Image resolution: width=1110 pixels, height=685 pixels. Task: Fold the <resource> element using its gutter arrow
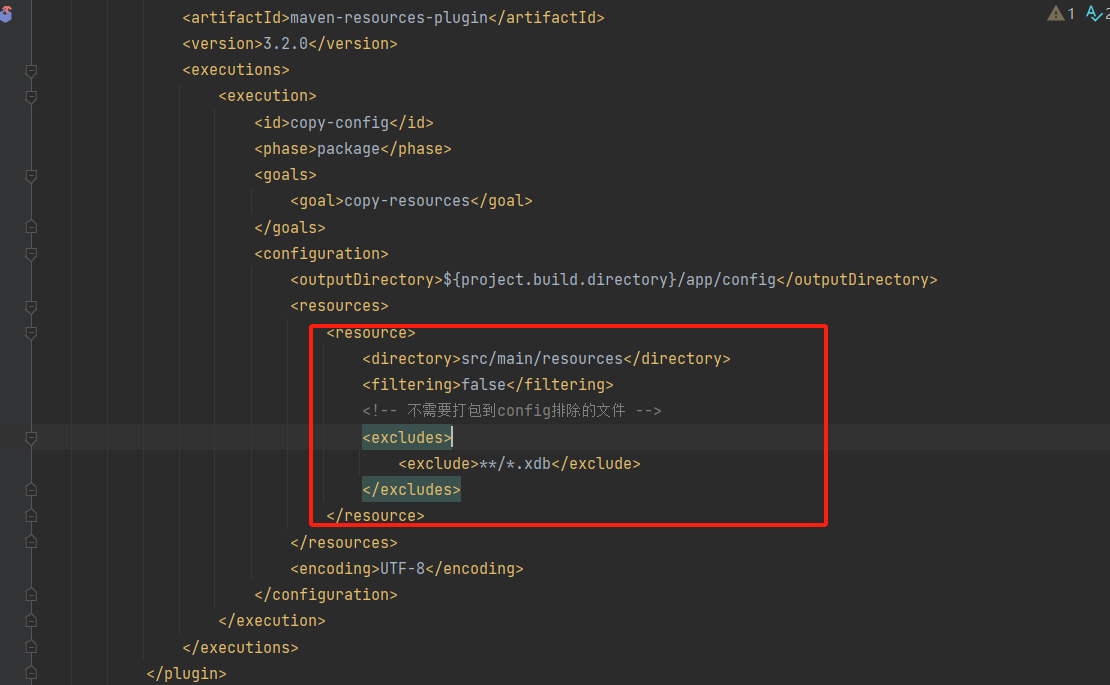point(31,332)
